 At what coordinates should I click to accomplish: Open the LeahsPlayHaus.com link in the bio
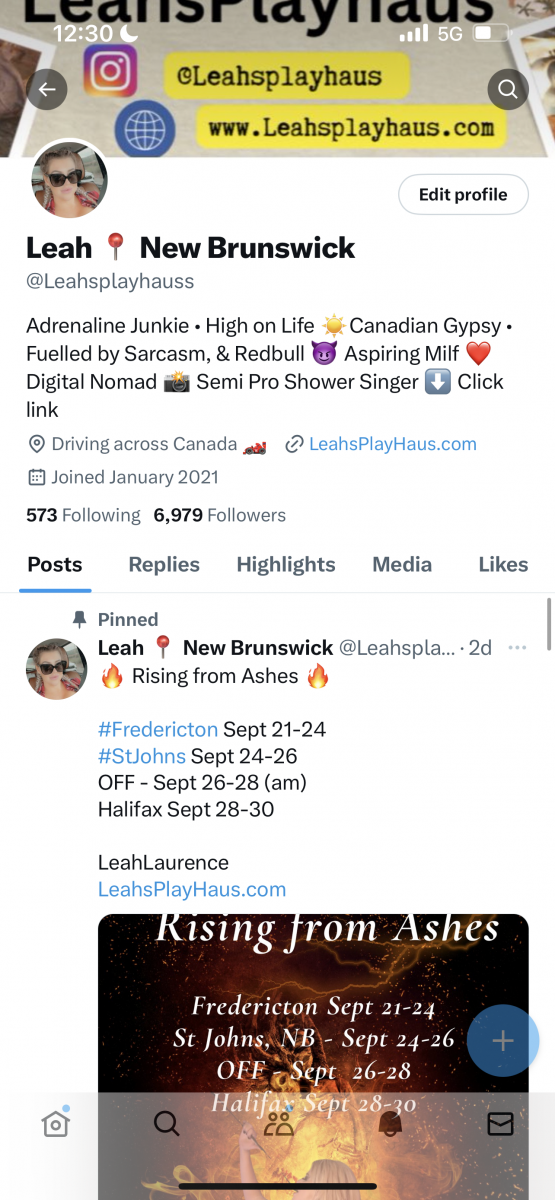point(392,444)
